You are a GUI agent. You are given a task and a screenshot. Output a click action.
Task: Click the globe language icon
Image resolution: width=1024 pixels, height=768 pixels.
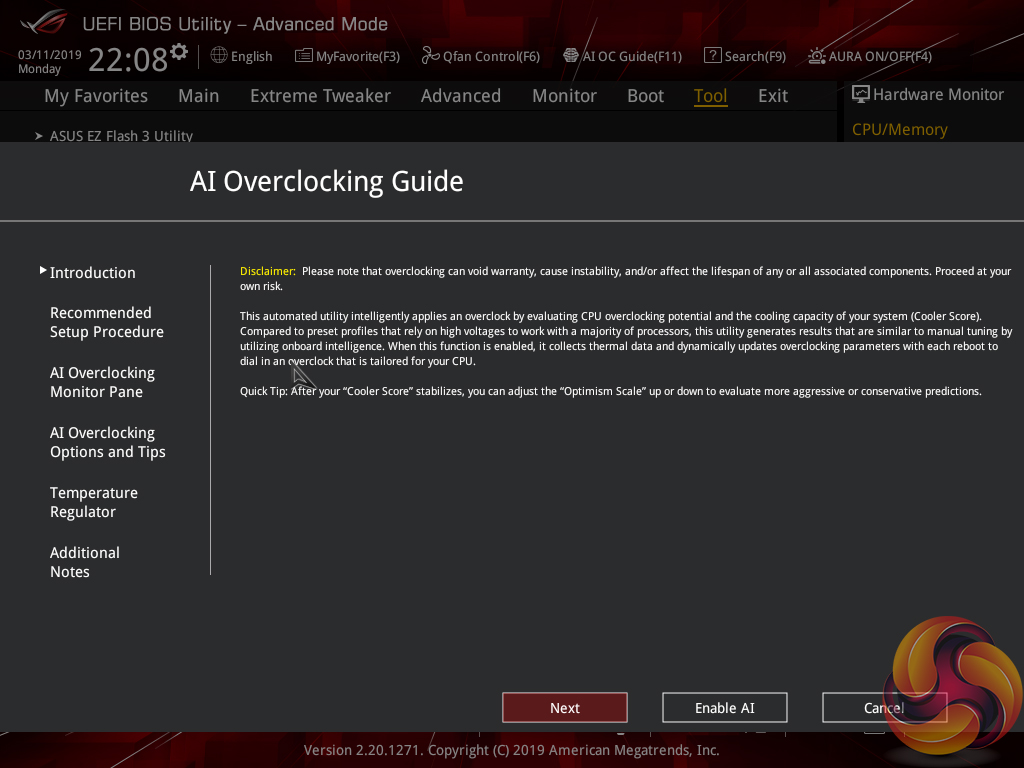pos(219,55)
